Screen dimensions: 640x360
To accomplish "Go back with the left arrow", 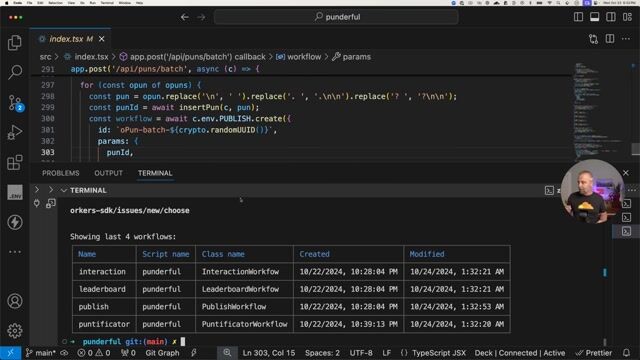I will [184, 17].
